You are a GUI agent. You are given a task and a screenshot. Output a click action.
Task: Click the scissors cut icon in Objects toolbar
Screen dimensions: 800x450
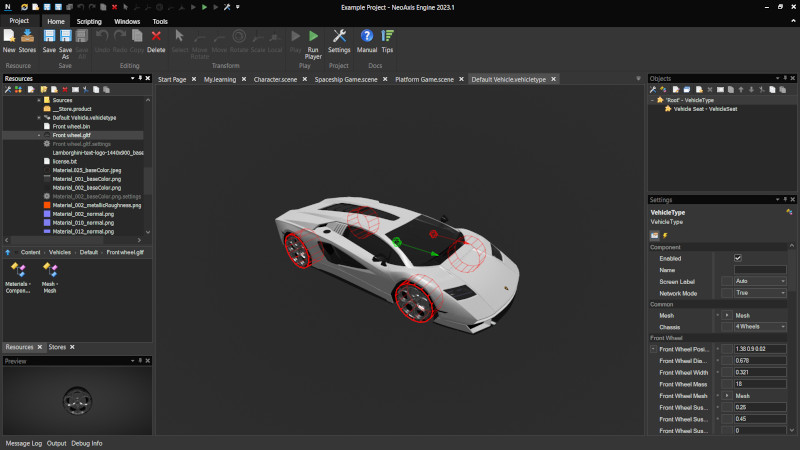tap(762, 90)
